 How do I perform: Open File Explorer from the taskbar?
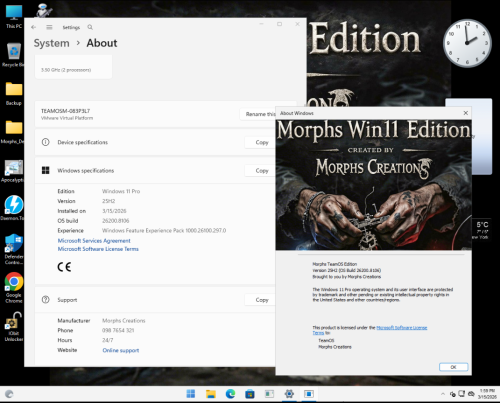click(211, 394)
